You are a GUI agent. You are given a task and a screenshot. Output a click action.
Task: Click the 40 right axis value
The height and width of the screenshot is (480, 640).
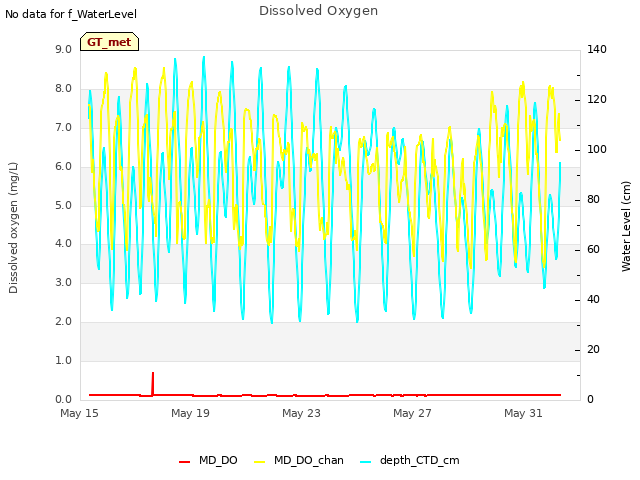(x=593, y=300)
